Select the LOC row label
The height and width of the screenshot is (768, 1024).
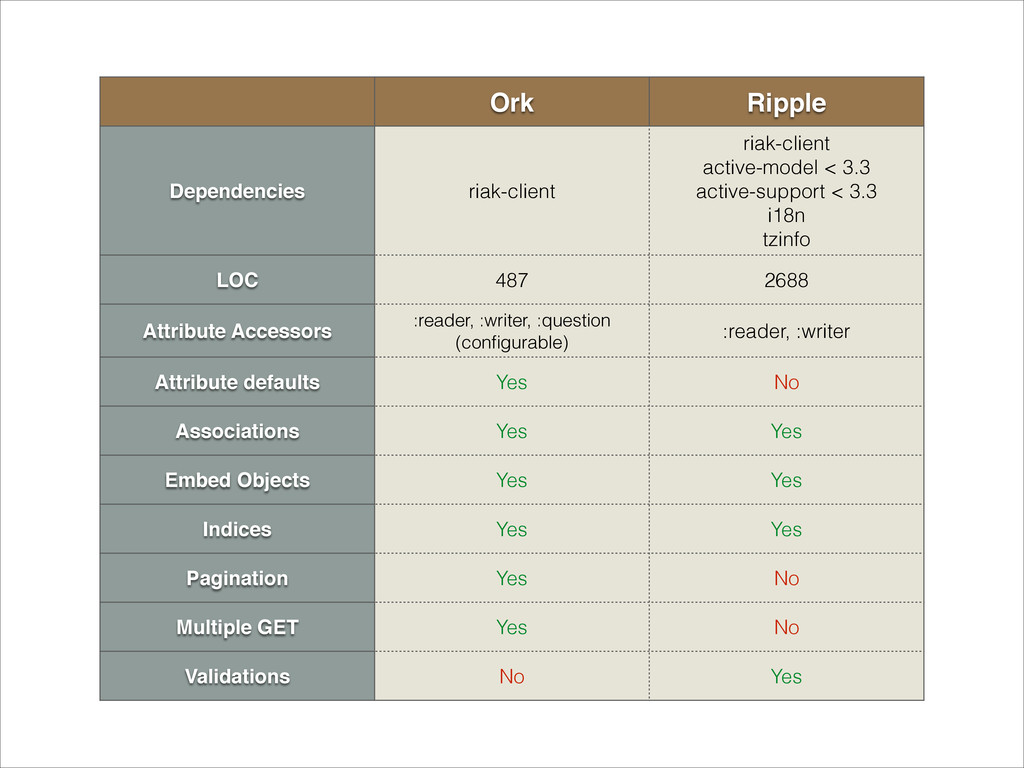click(237, 280)
